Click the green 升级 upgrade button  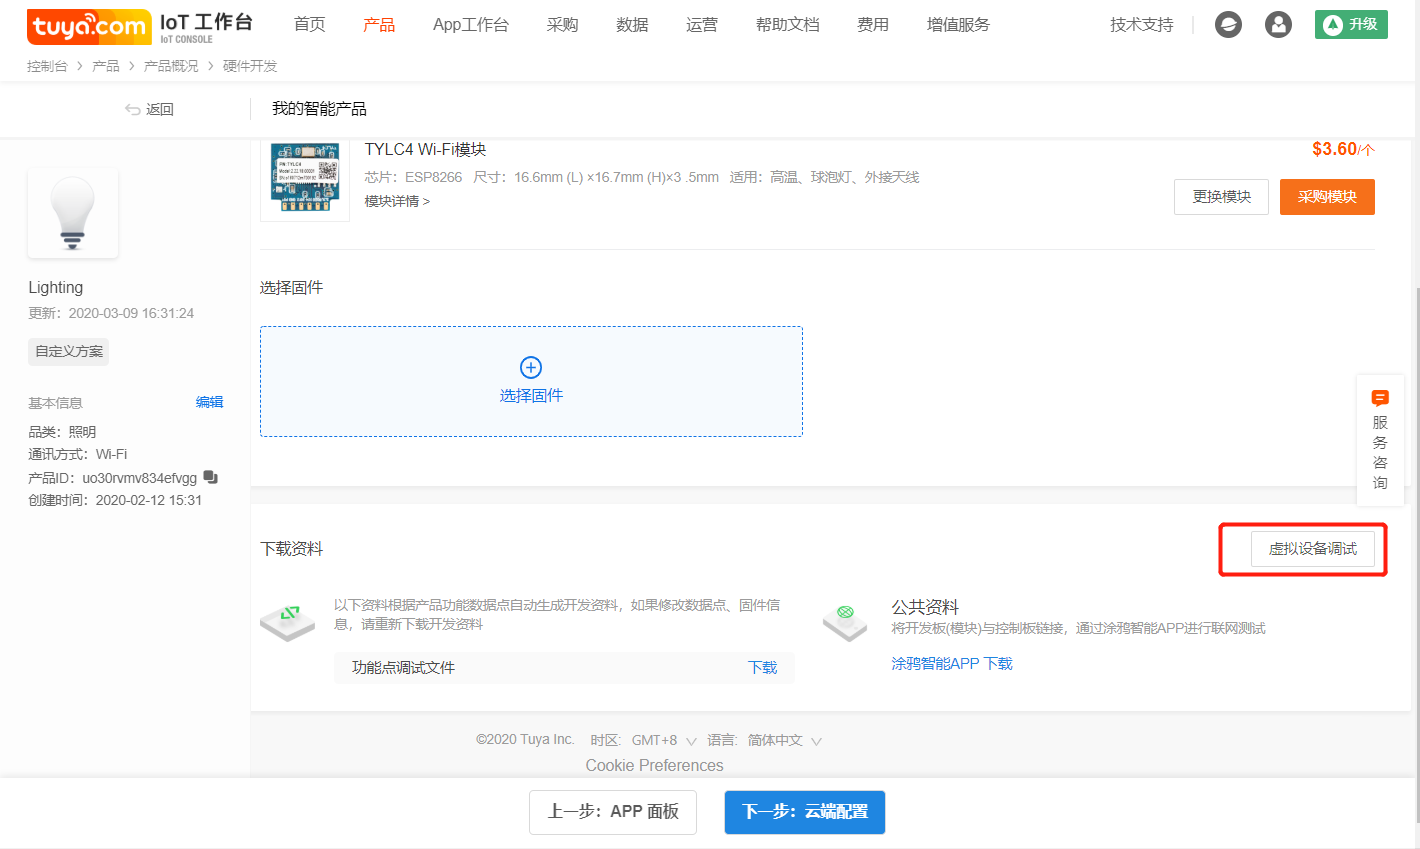[x=1350, y=25]
